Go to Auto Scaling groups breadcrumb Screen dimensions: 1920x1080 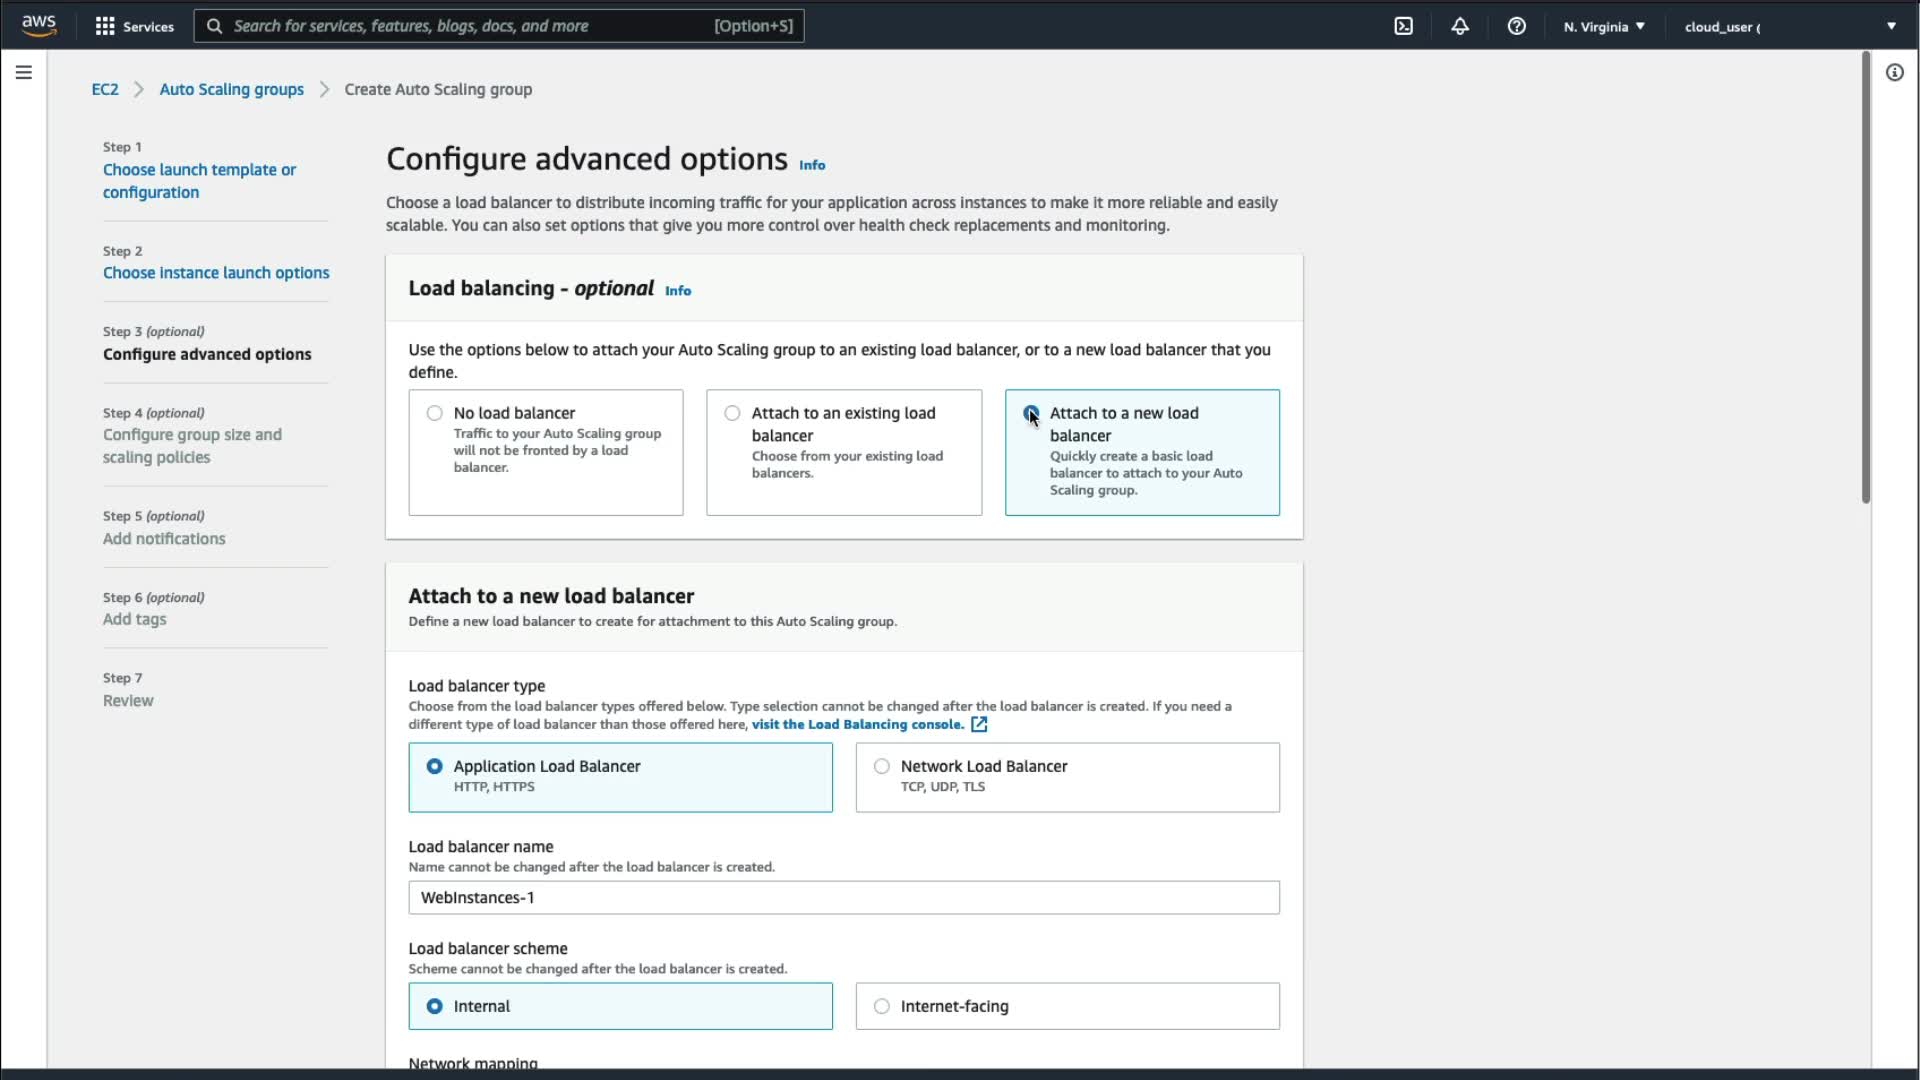coord(231,89)
